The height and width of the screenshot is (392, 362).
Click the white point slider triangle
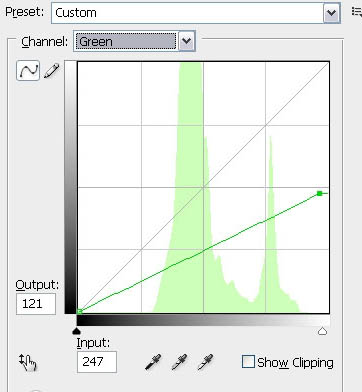click(x=322, y=331)
